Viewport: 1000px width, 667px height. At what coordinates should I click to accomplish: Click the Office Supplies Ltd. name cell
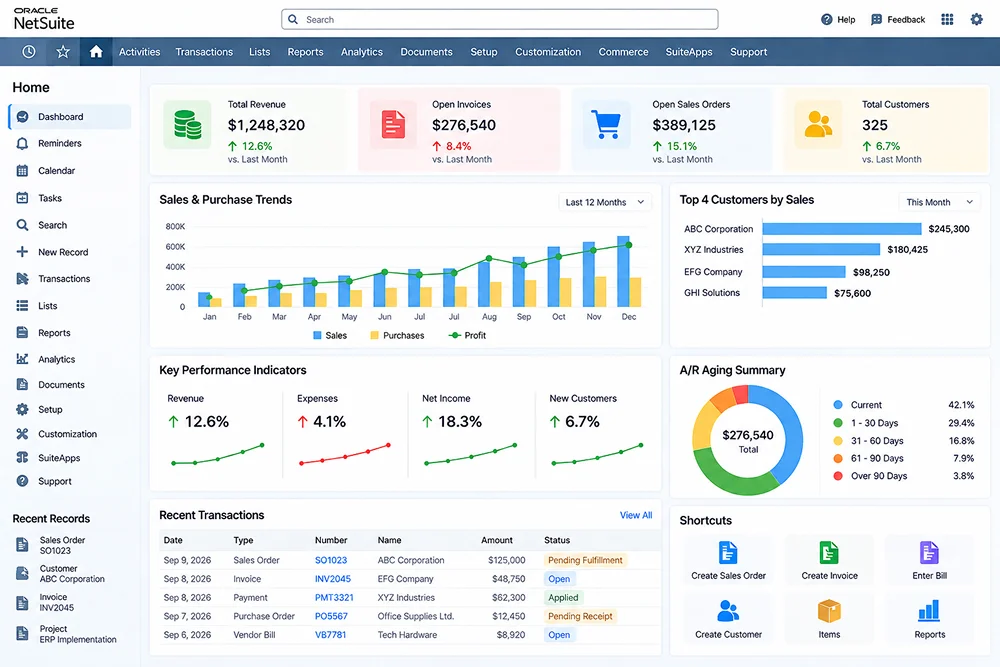pyautogui.click(x=416, y=616)
